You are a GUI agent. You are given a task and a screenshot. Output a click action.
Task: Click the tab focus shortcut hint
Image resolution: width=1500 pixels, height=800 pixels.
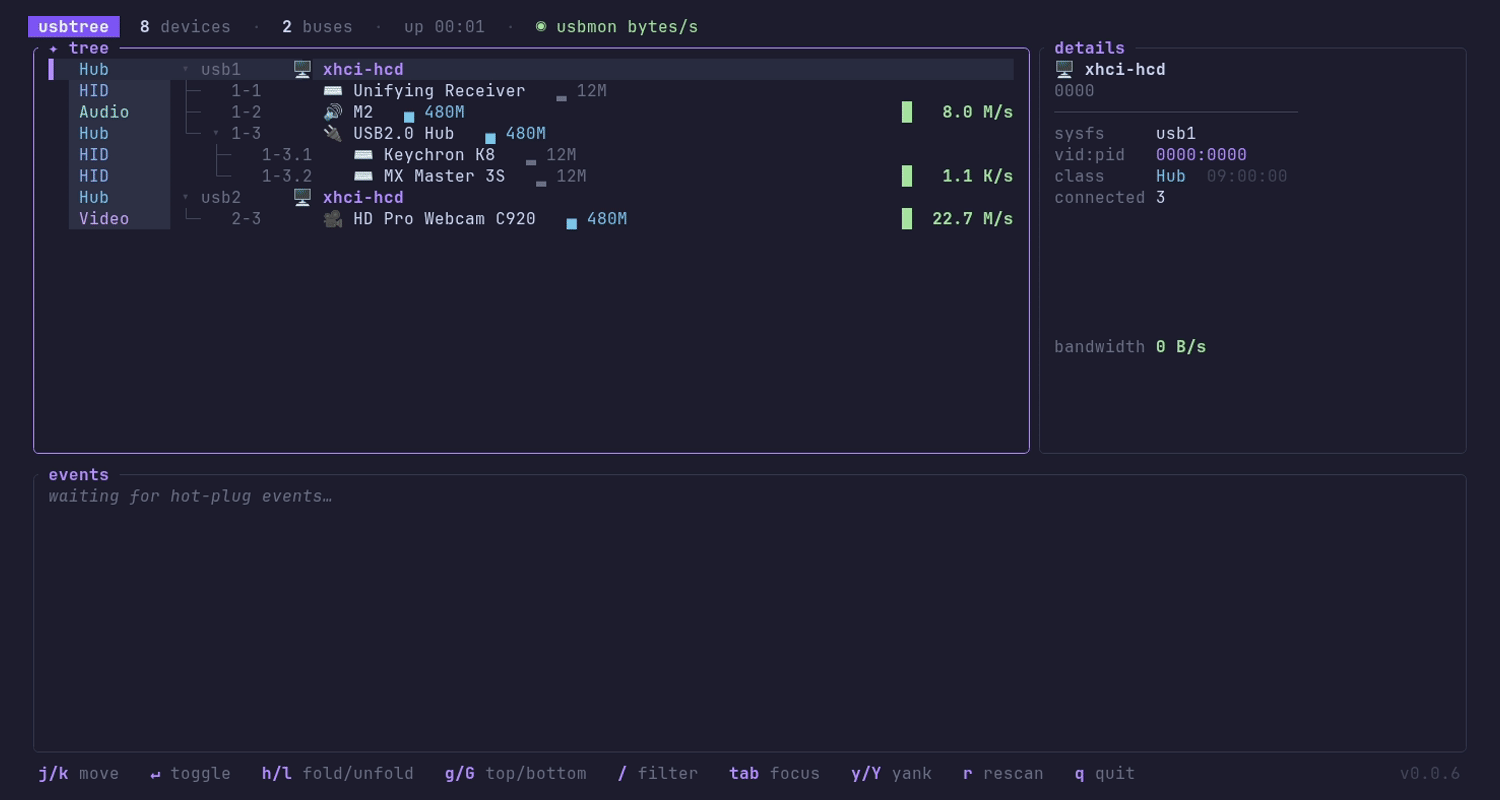[x=775, y=773]
